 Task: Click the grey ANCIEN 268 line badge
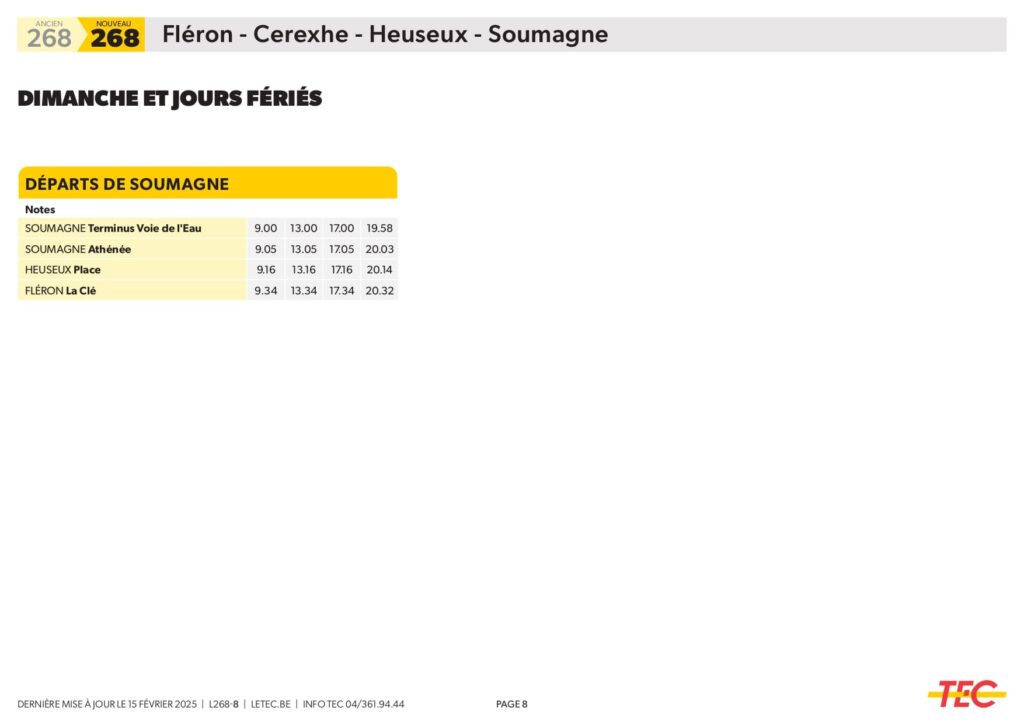point(48,36)
